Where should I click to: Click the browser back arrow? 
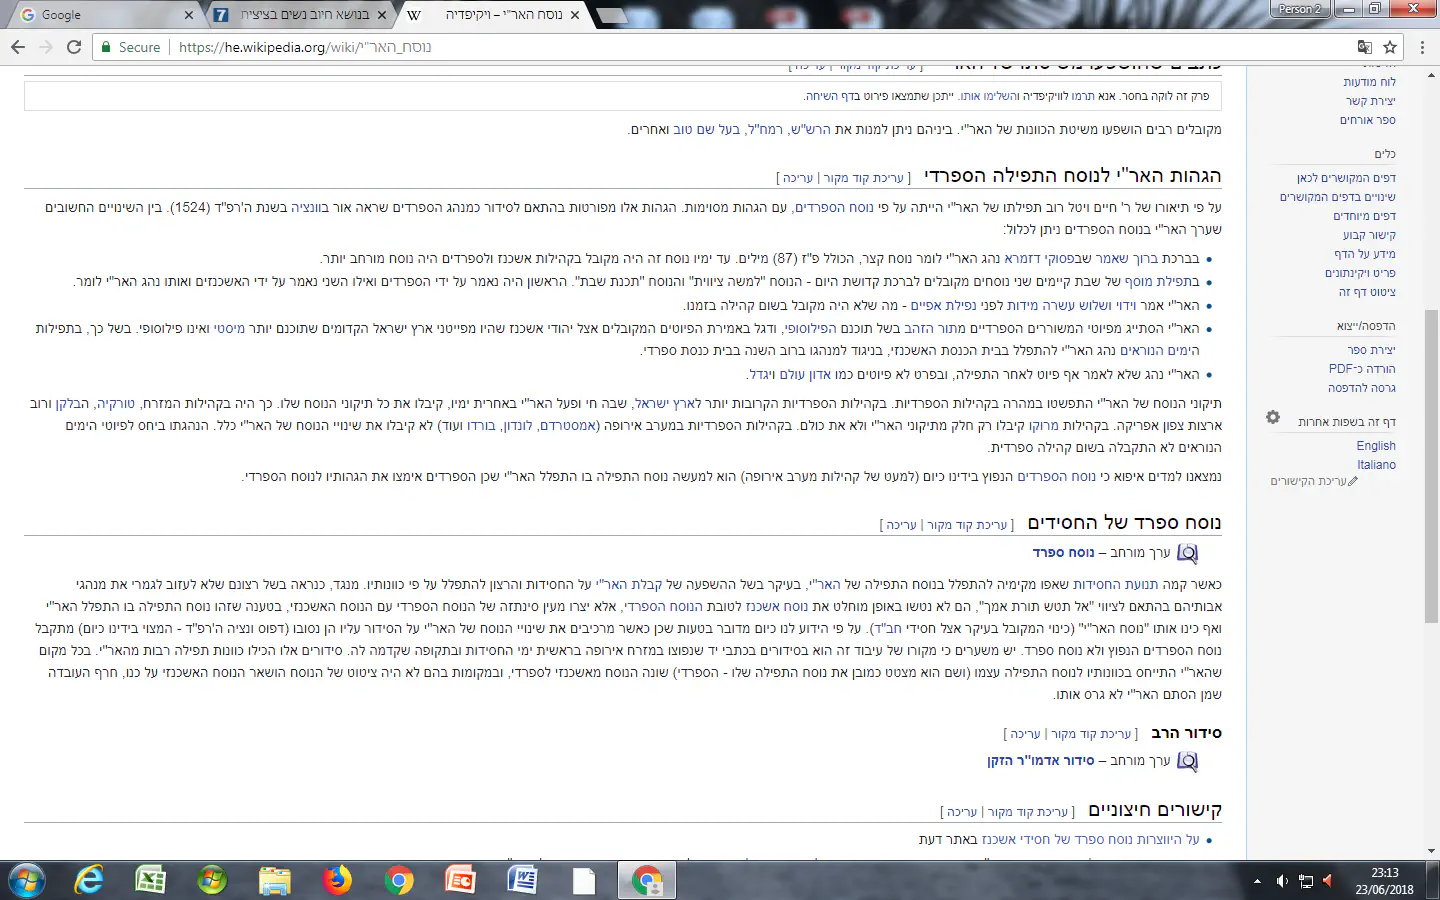[18, 47]
